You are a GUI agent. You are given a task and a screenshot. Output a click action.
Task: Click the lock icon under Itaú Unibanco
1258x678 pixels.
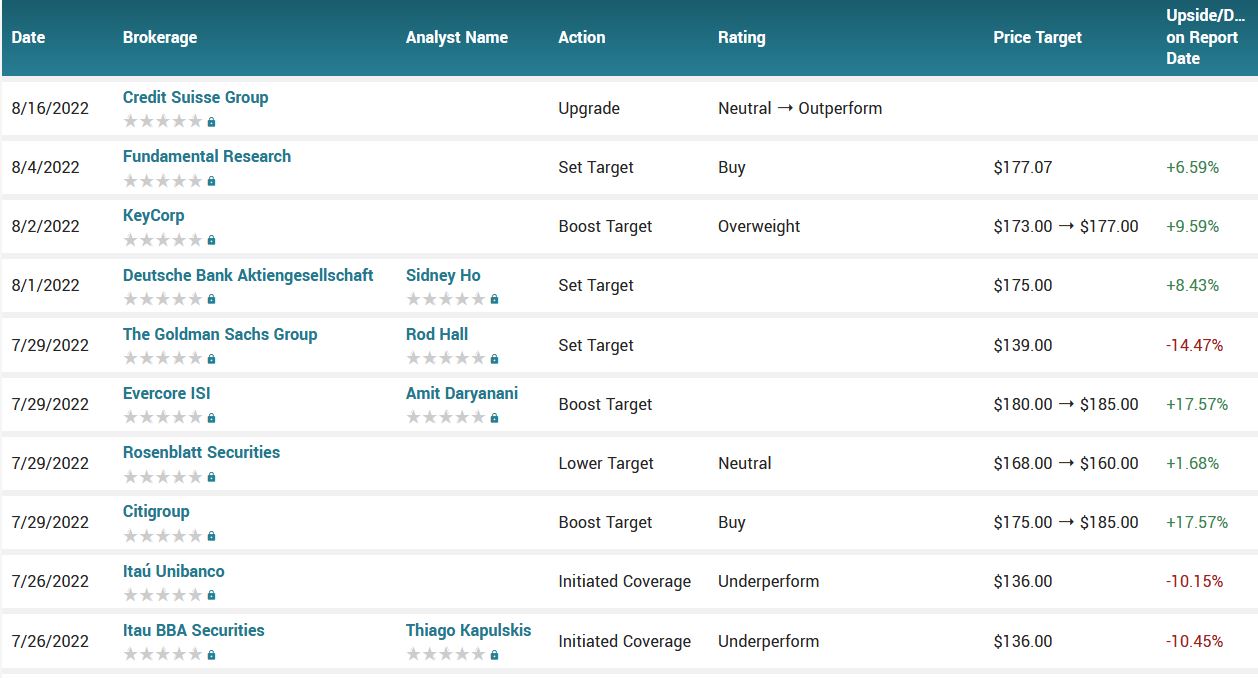coord(211,595)
